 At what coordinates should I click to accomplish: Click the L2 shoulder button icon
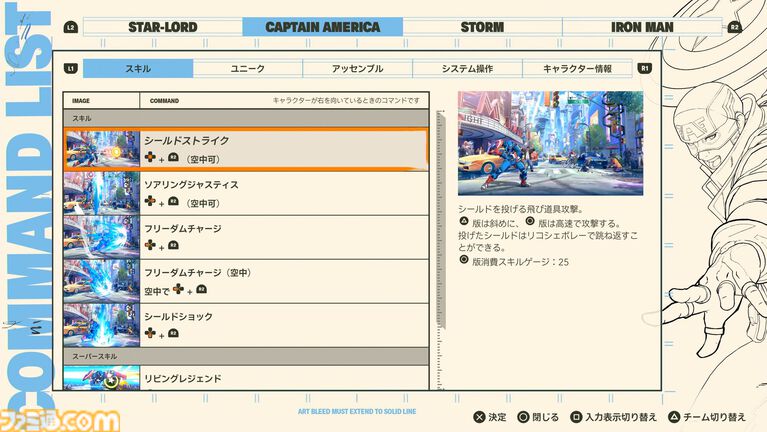coord(71,27)
